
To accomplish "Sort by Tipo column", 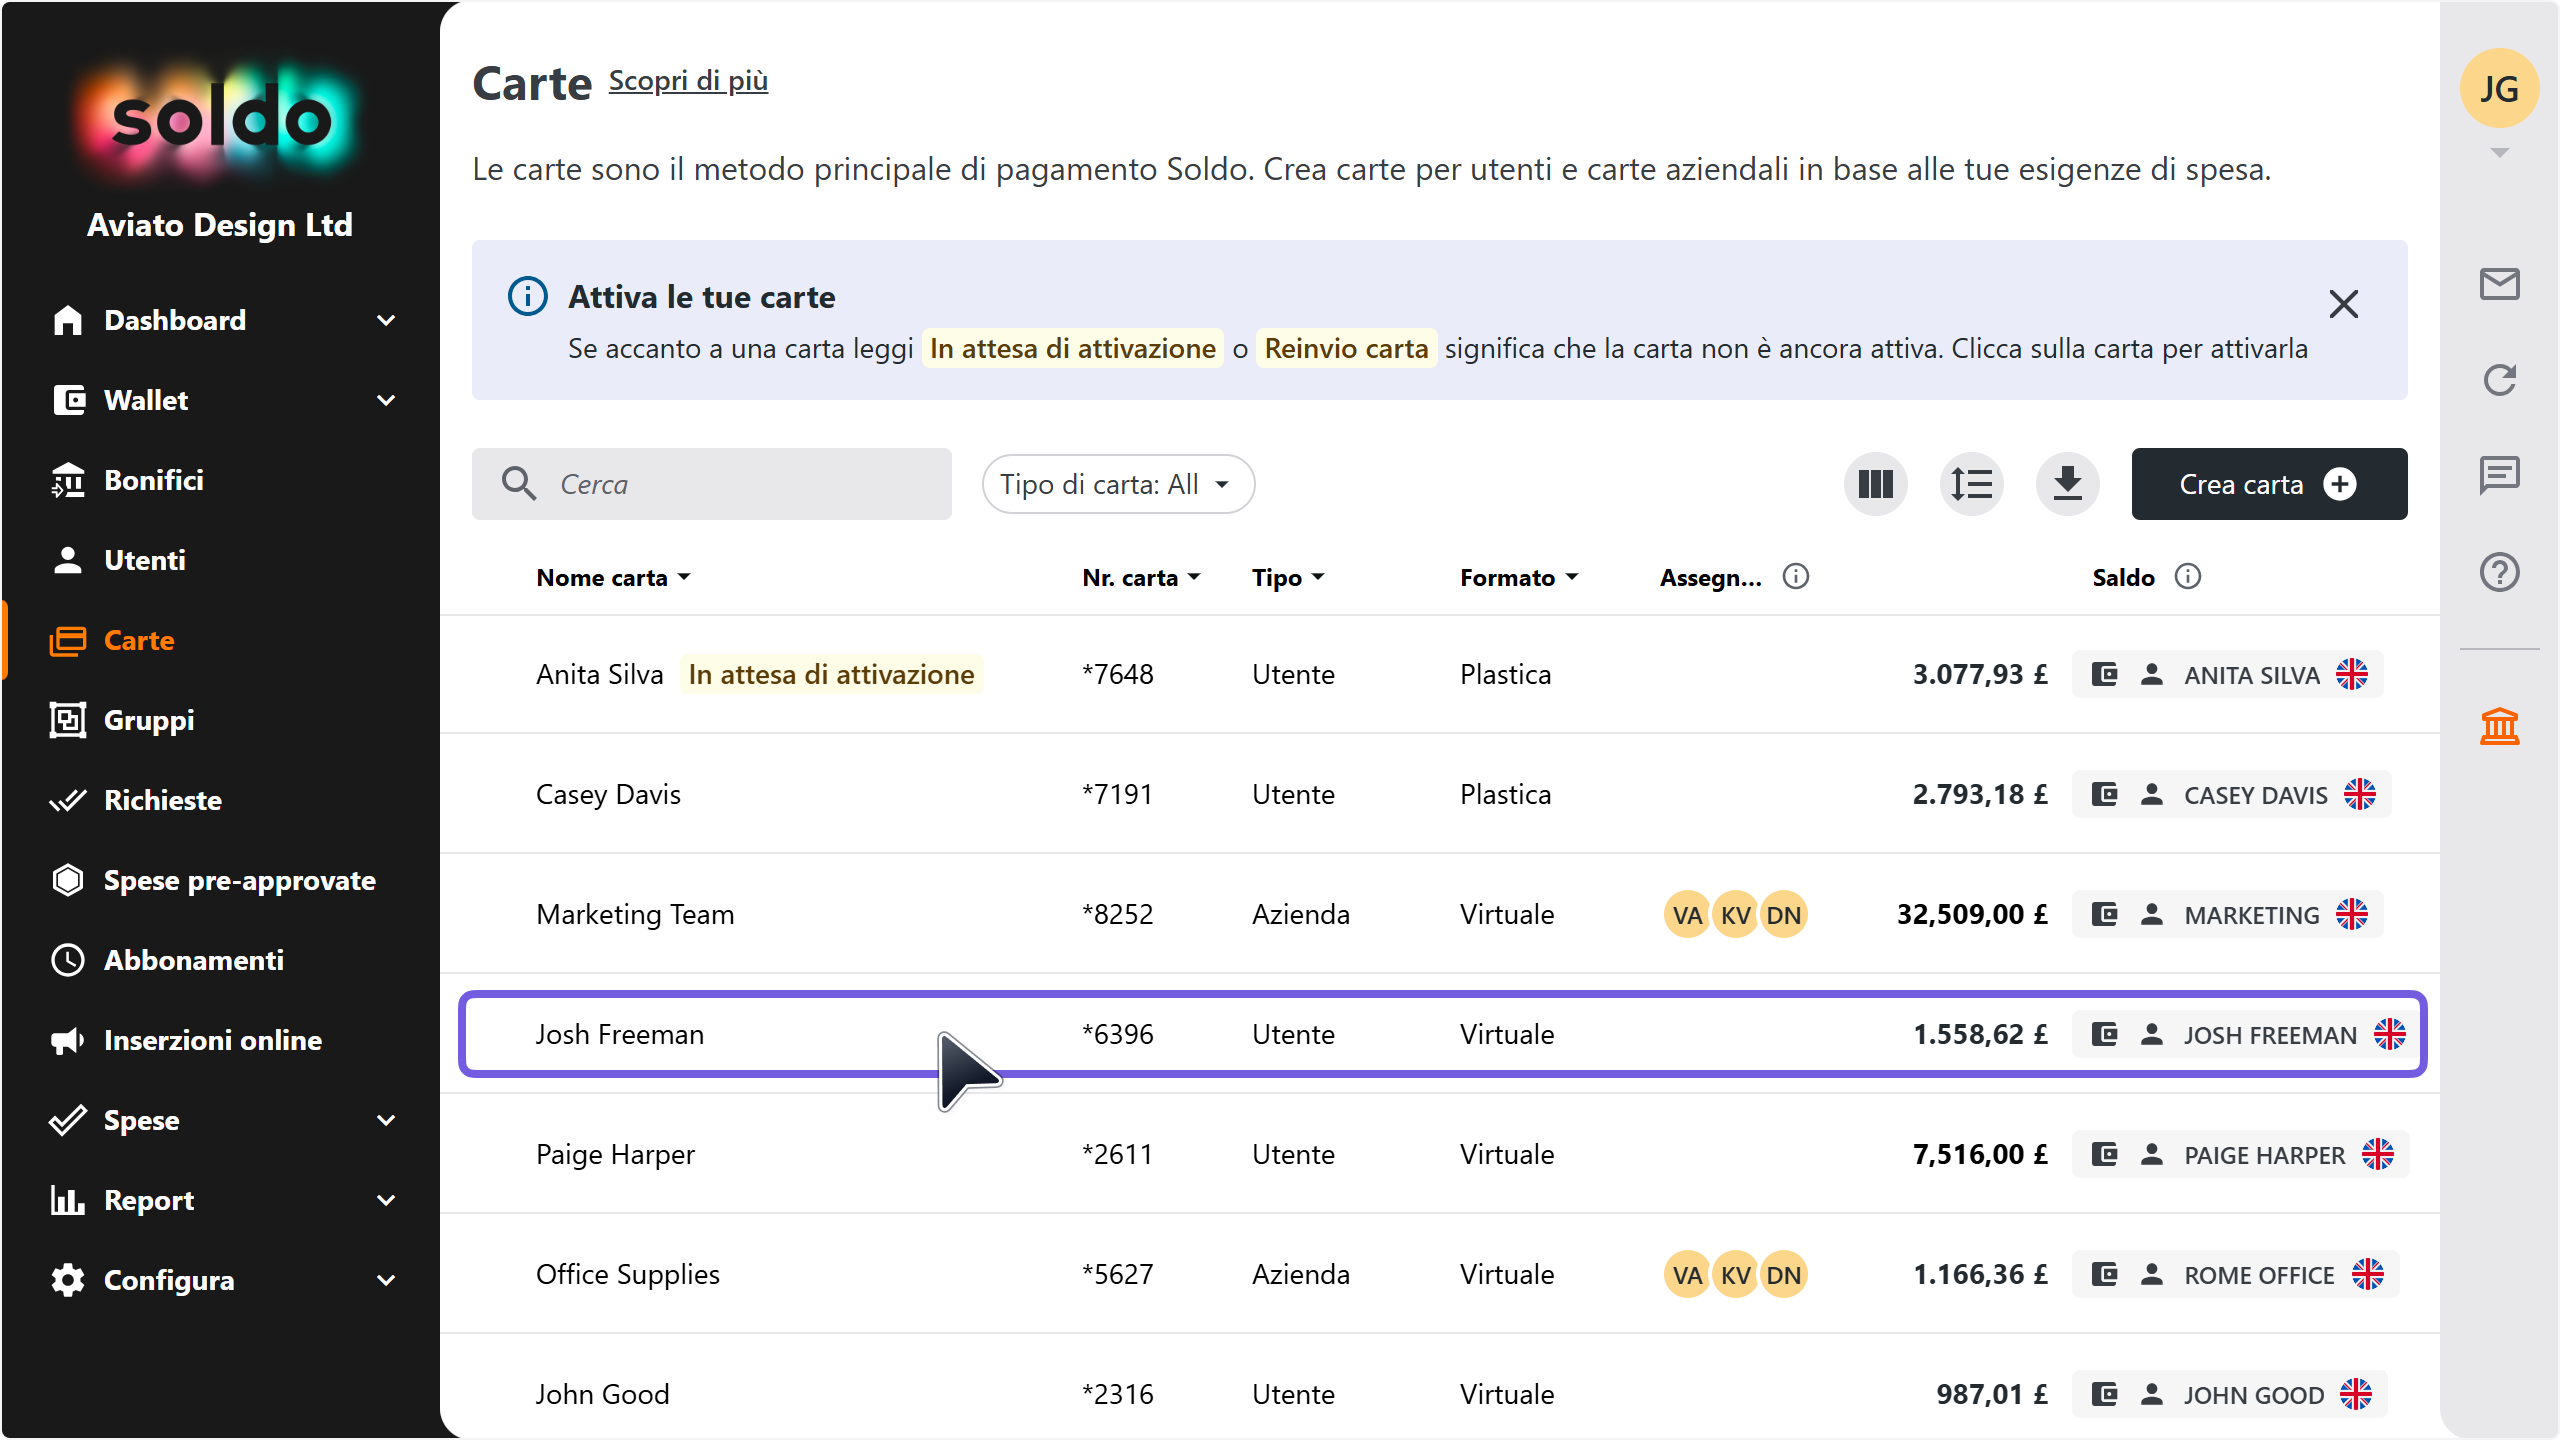I will coord(1288,578).
